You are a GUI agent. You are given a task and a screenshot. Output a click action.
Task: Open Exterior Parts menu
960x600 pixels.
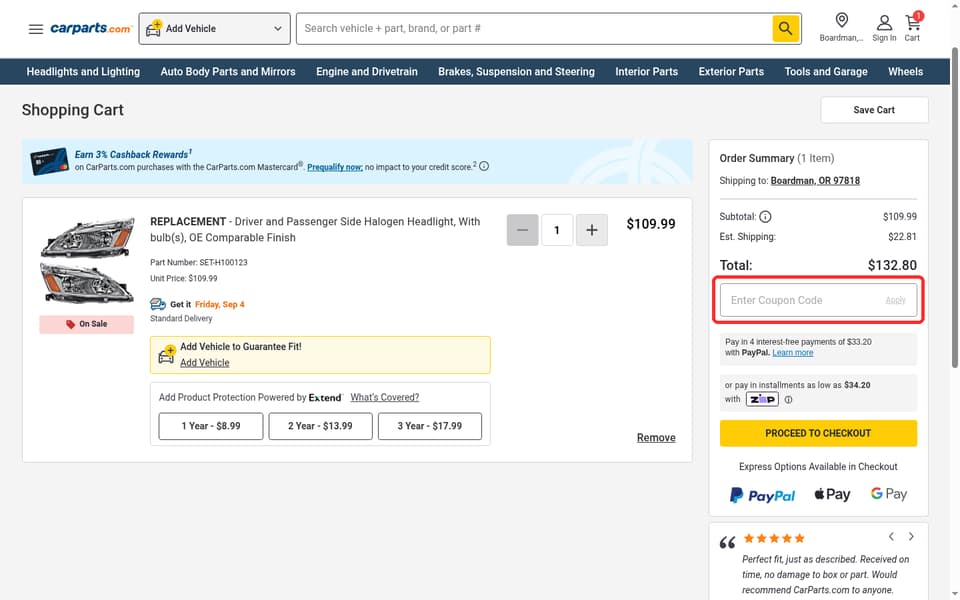[x=731, y=72]
